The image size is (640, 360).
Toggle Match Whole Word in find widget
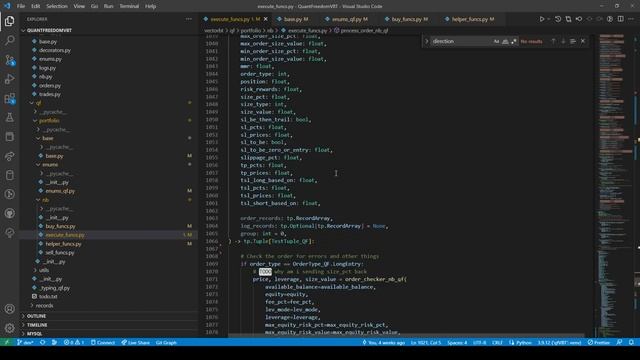click(505, 41)
